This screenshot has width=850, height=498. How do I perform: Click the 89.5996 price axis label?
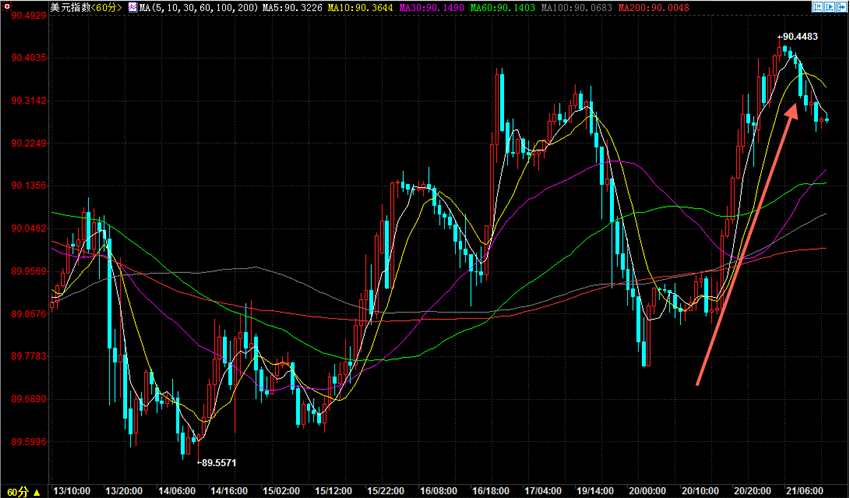click(29, 442)
